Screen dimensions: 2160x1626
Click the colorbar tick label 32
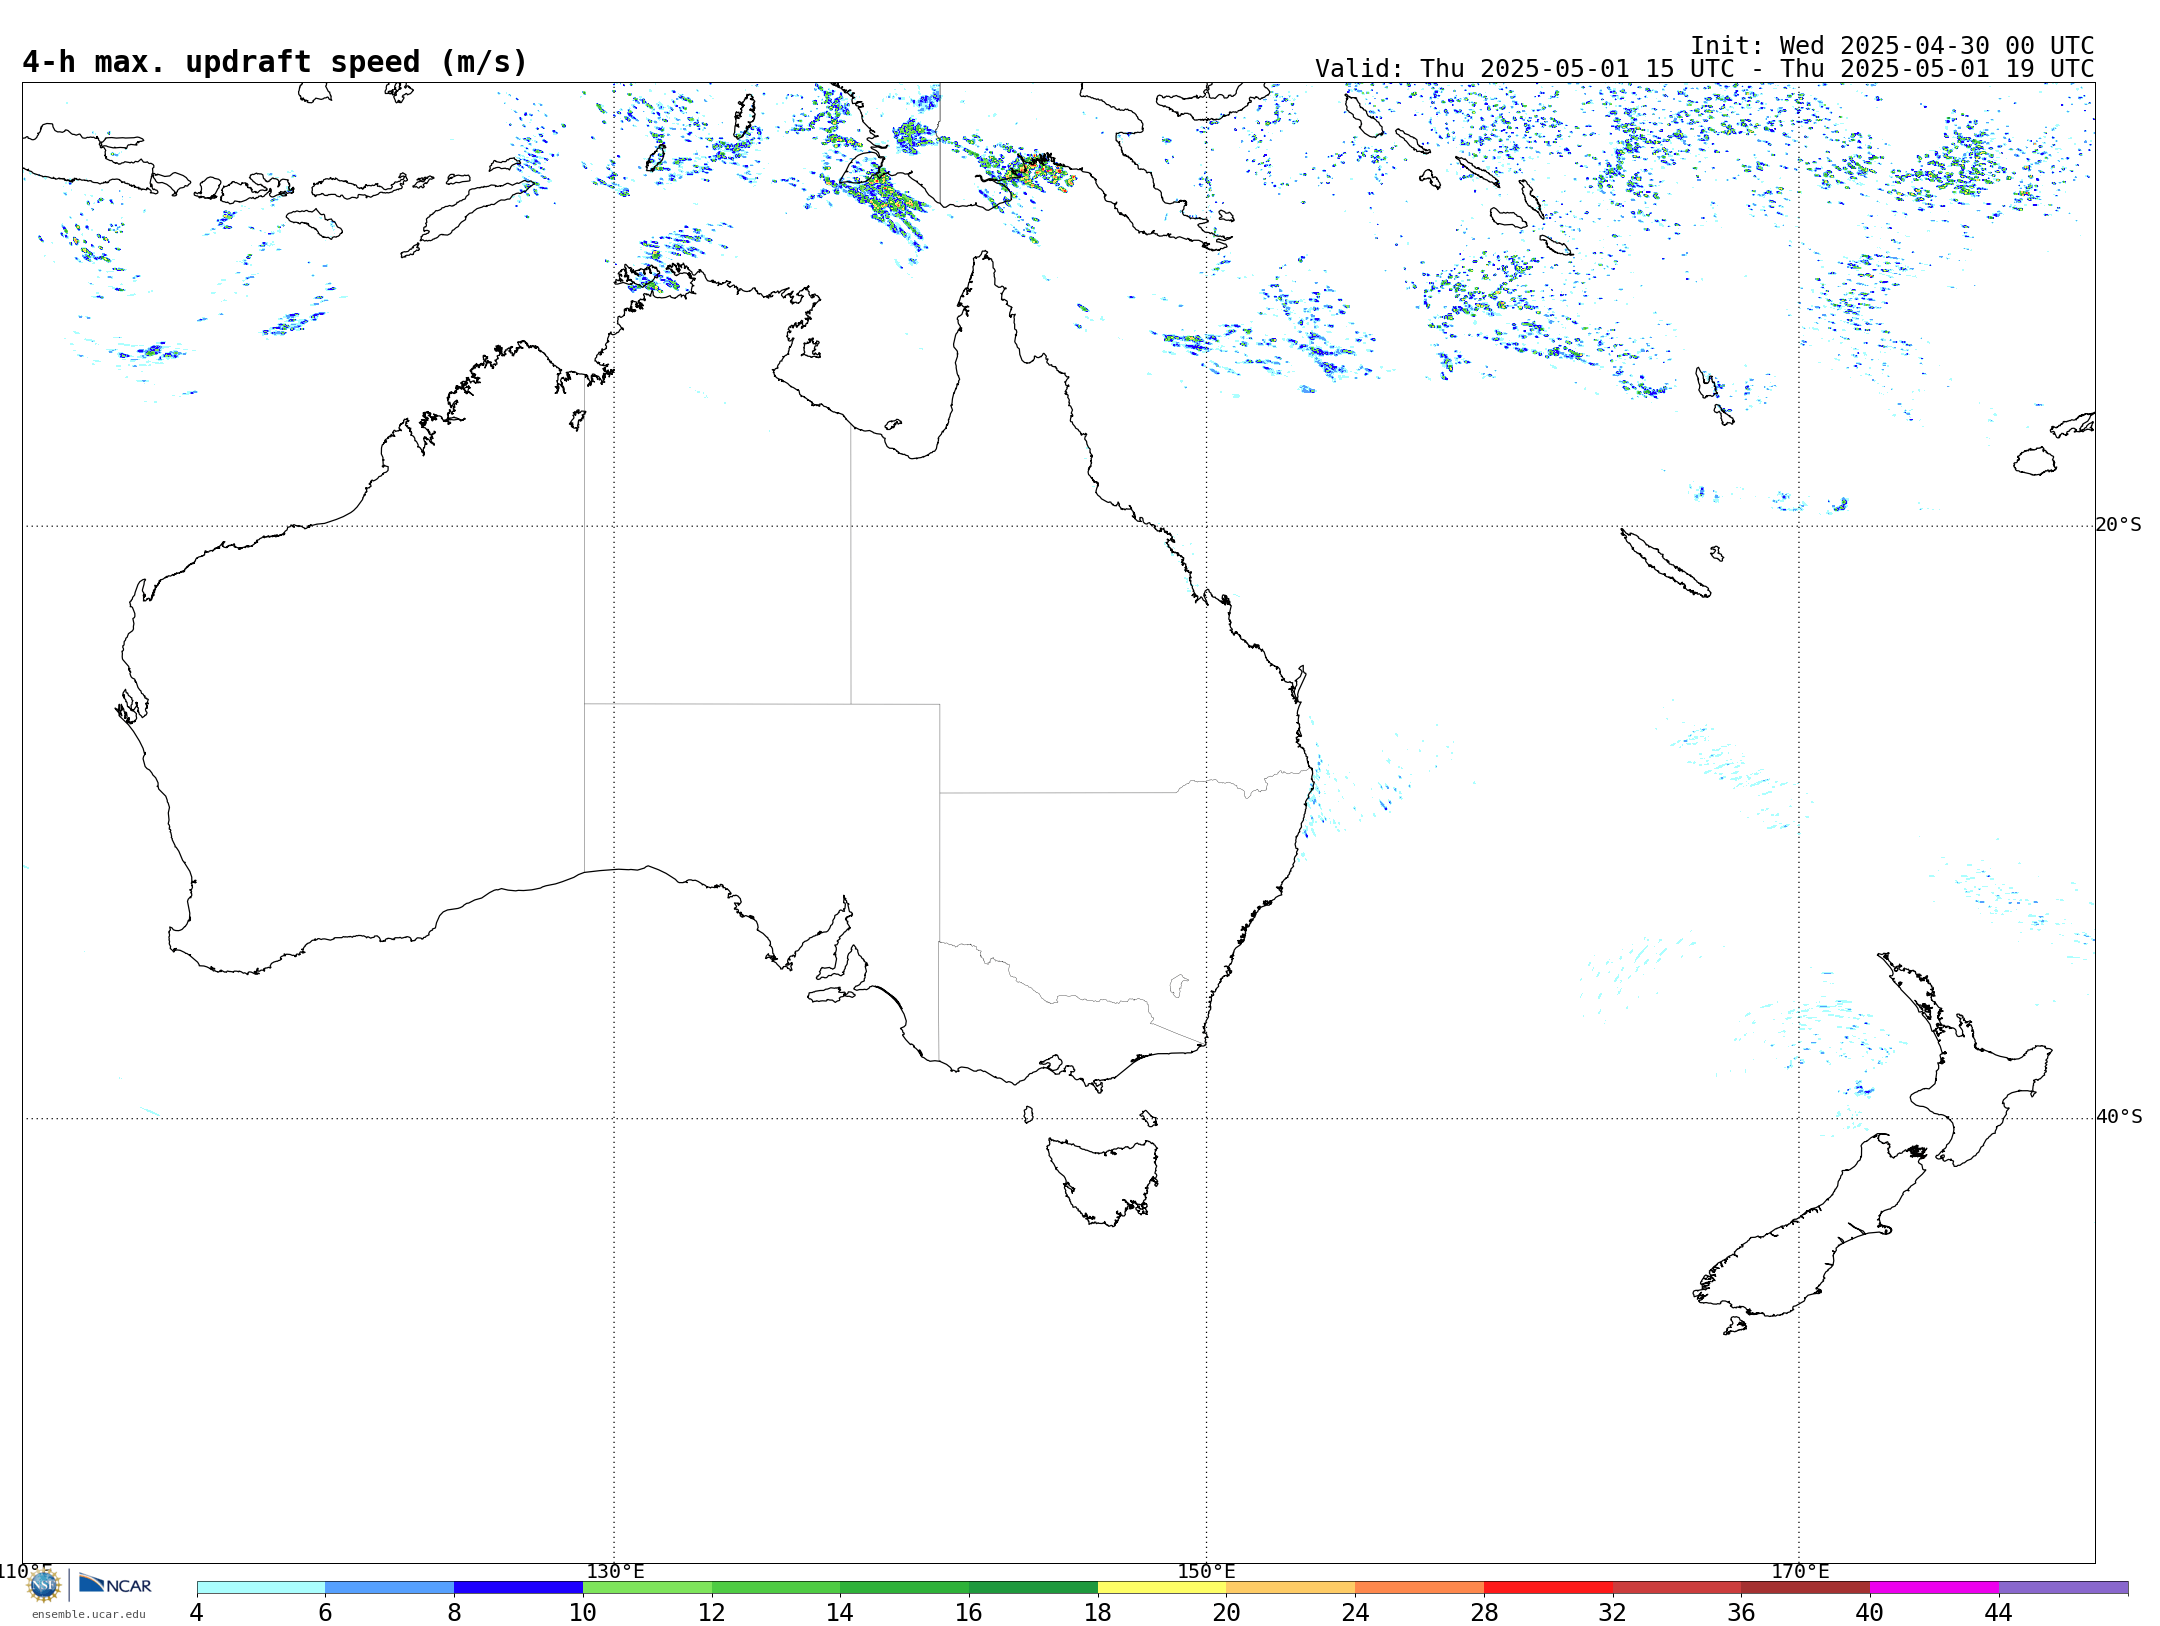point(1613,1612)
